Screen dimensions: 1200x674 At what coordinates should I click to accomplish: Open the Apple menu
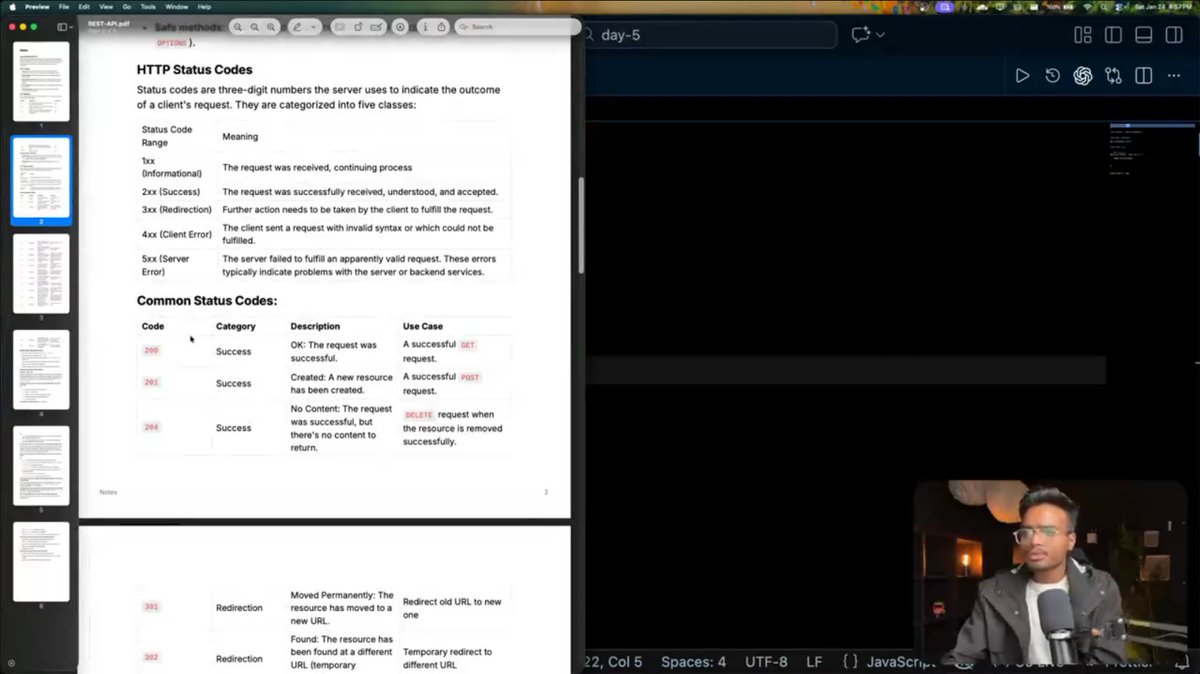coord(12,7)
